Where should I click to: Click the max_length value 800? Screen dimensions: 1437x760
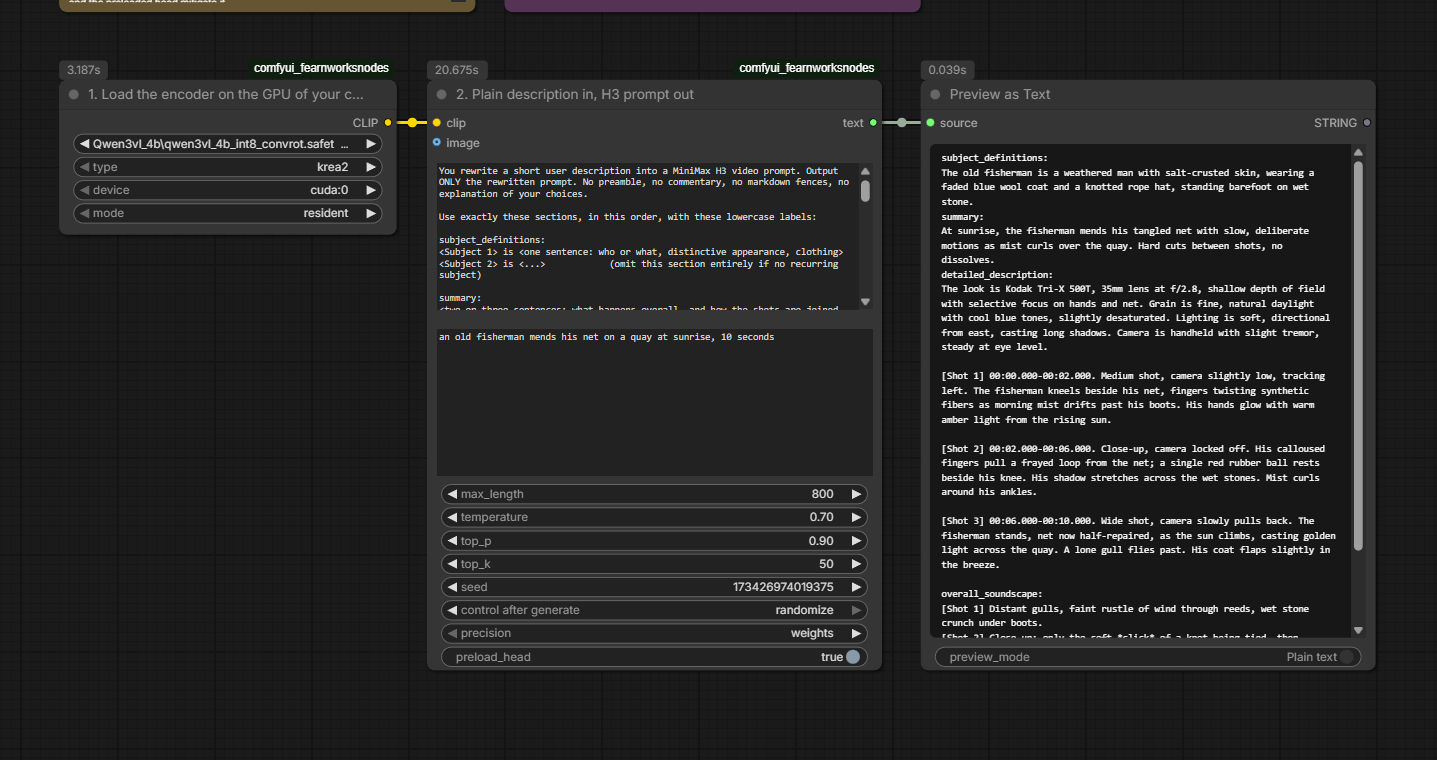pos(822,494)
